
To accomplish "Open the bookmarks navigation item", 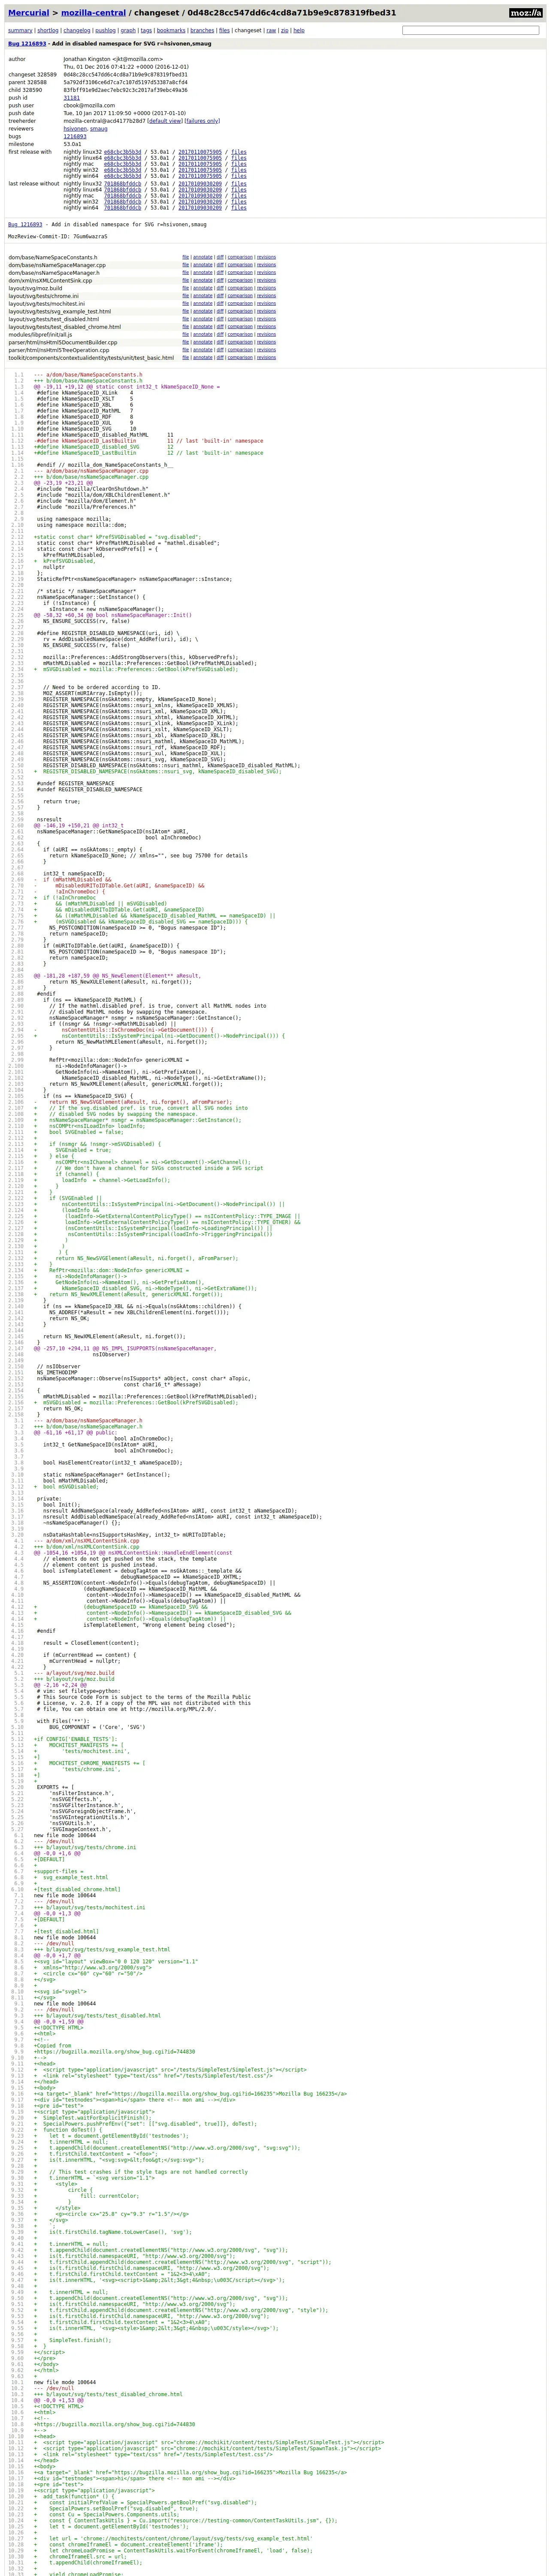I will [x=171, y=31].
